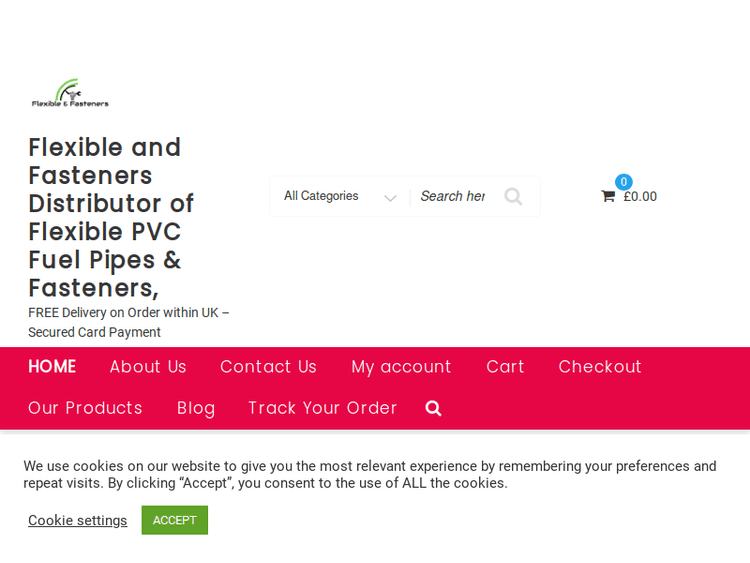Click the search magnifier icon in search bar
This screenshot has height=563, width=750.
pos(513,197)
